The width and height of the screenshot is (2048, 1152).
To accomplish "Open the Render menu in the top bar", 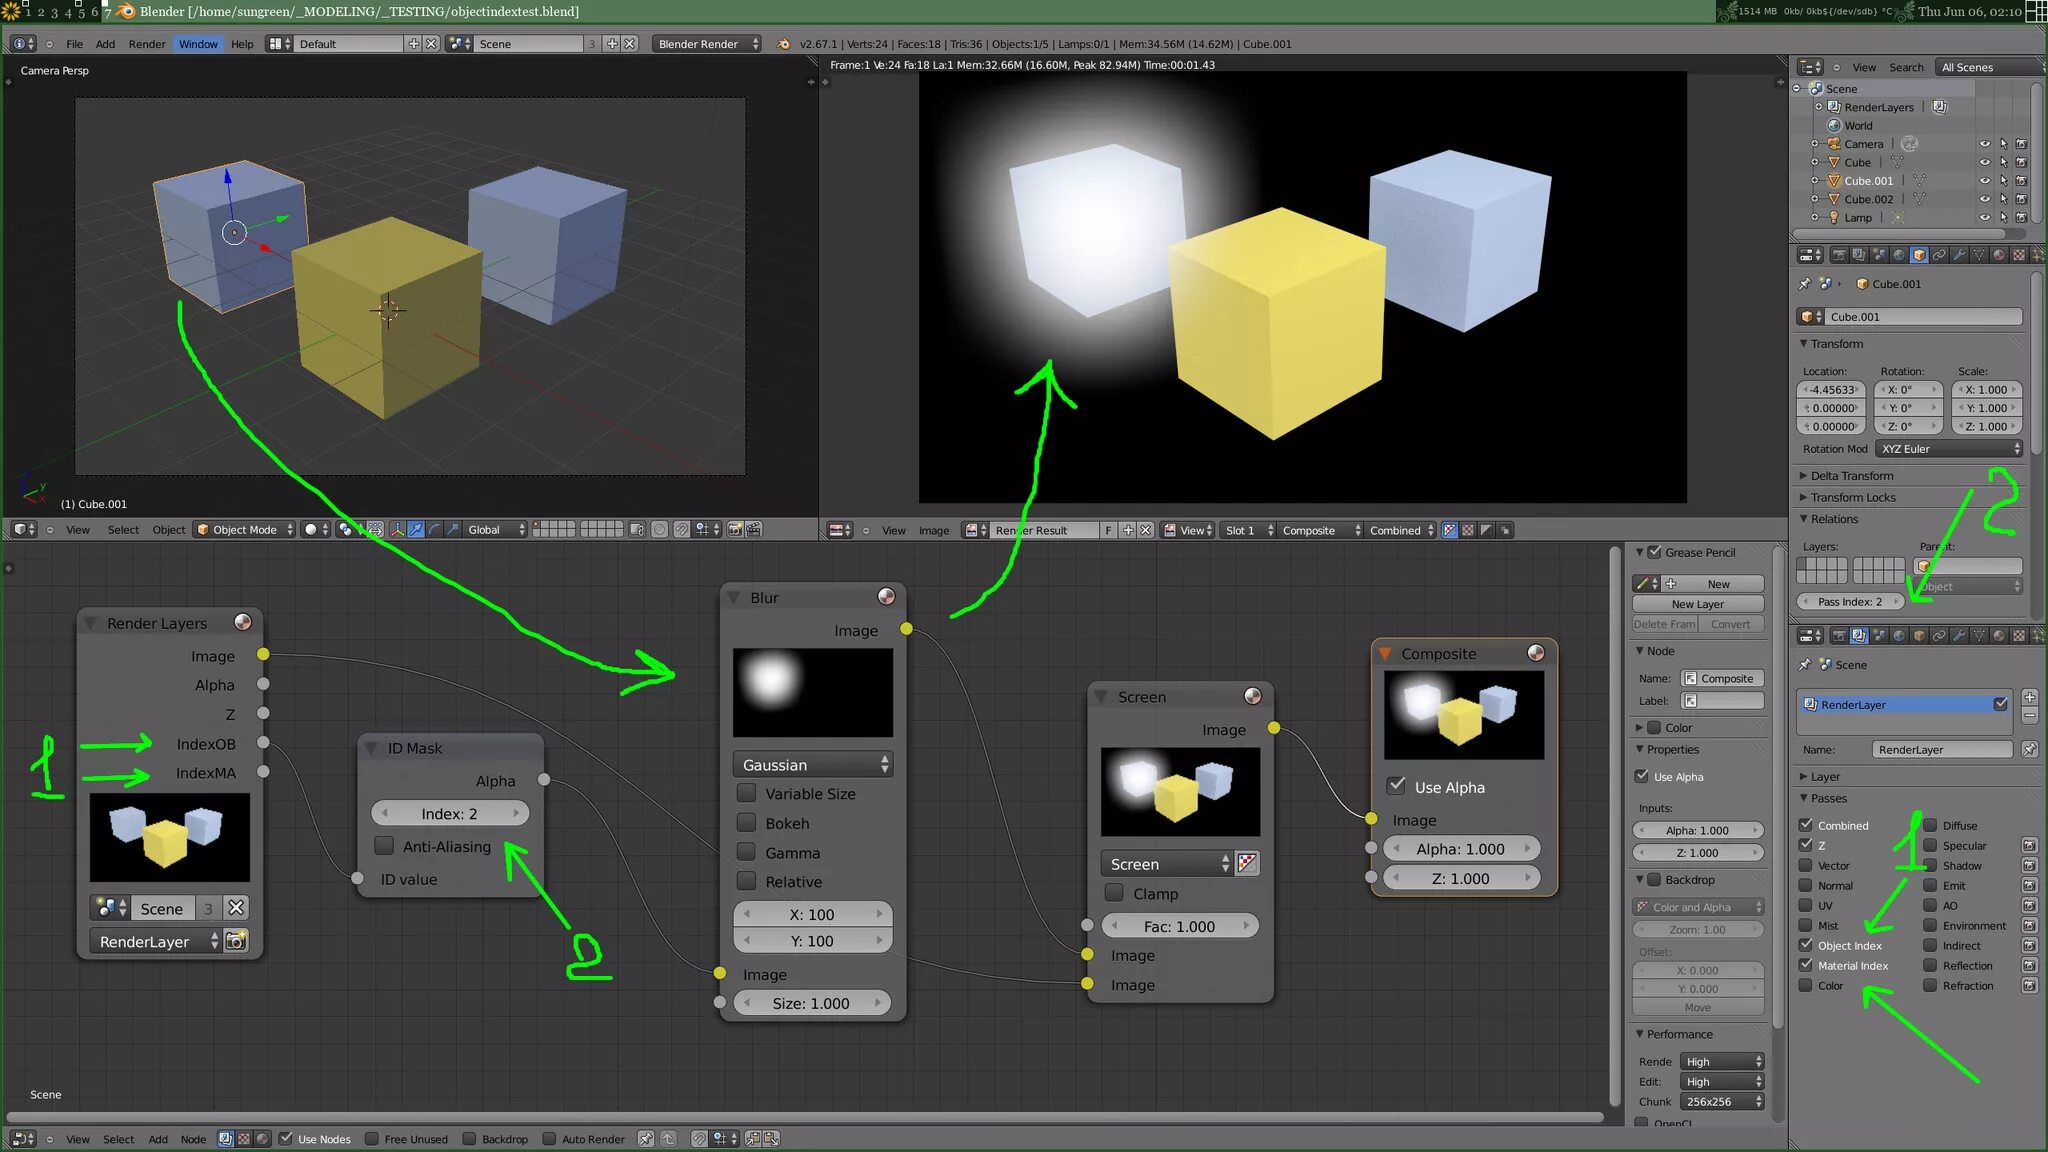I will point(146,44).
